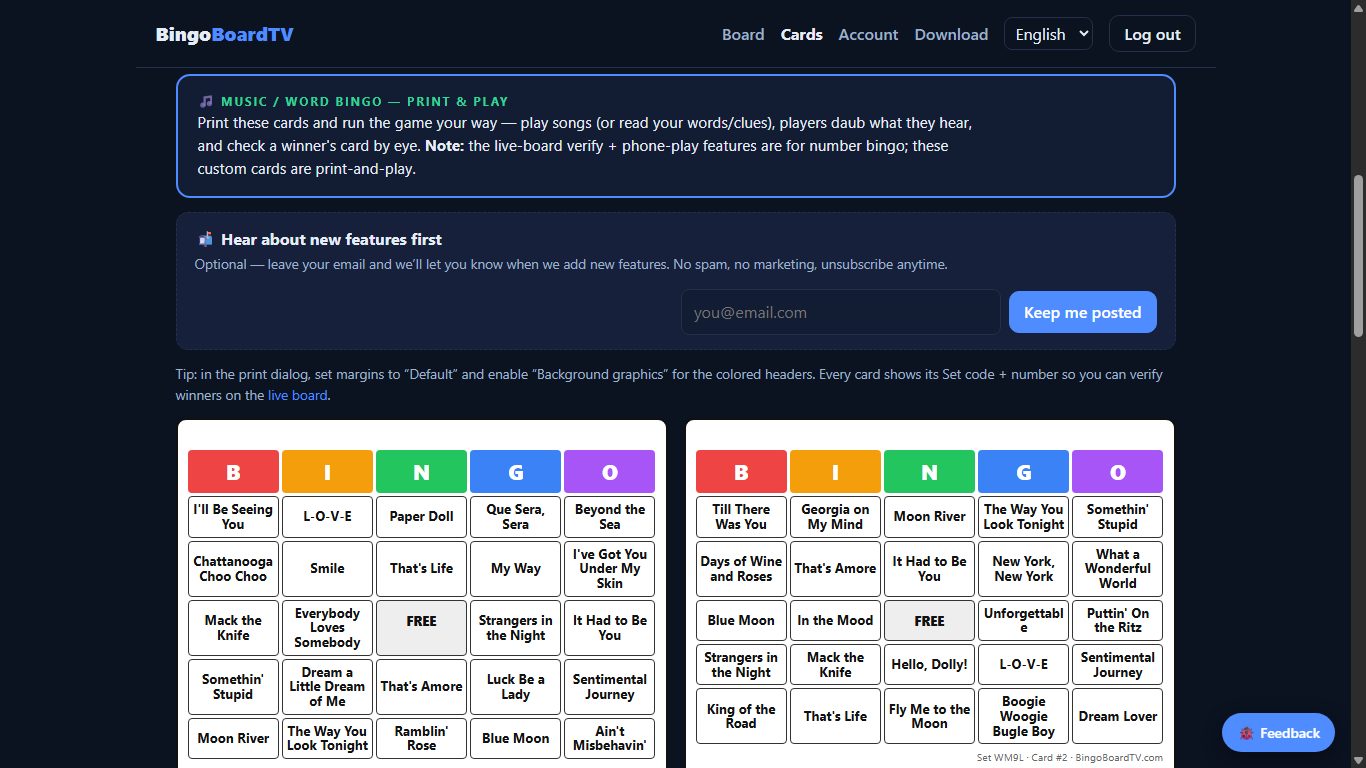This screenshot has width=1366, height=768.
Task: Click Mack the Knife on first card
Action: [233, 628]
